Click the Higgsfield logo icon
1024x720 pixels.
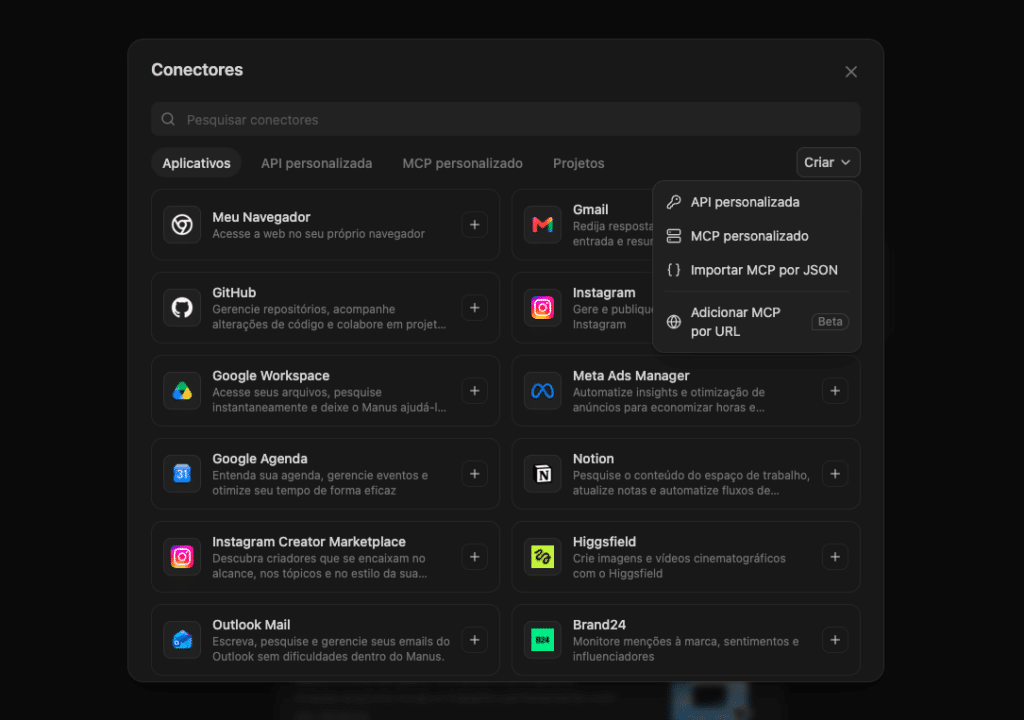pos(542,557)
